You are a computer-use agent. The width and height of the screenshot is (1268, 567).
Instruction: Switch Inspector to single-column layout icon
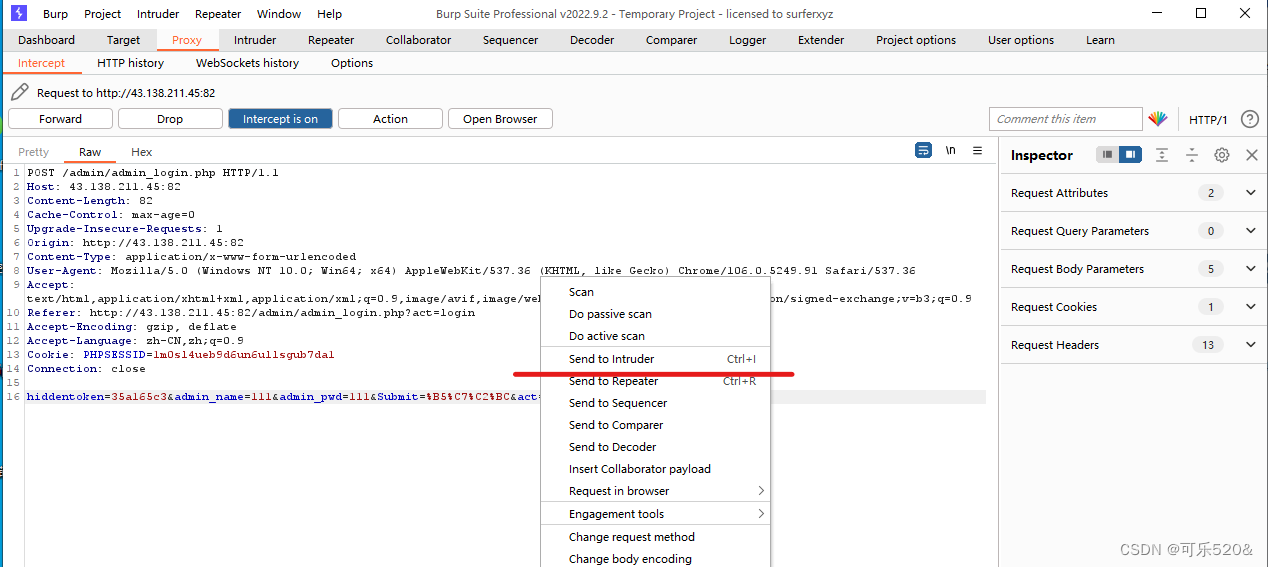coord(1107,155)
